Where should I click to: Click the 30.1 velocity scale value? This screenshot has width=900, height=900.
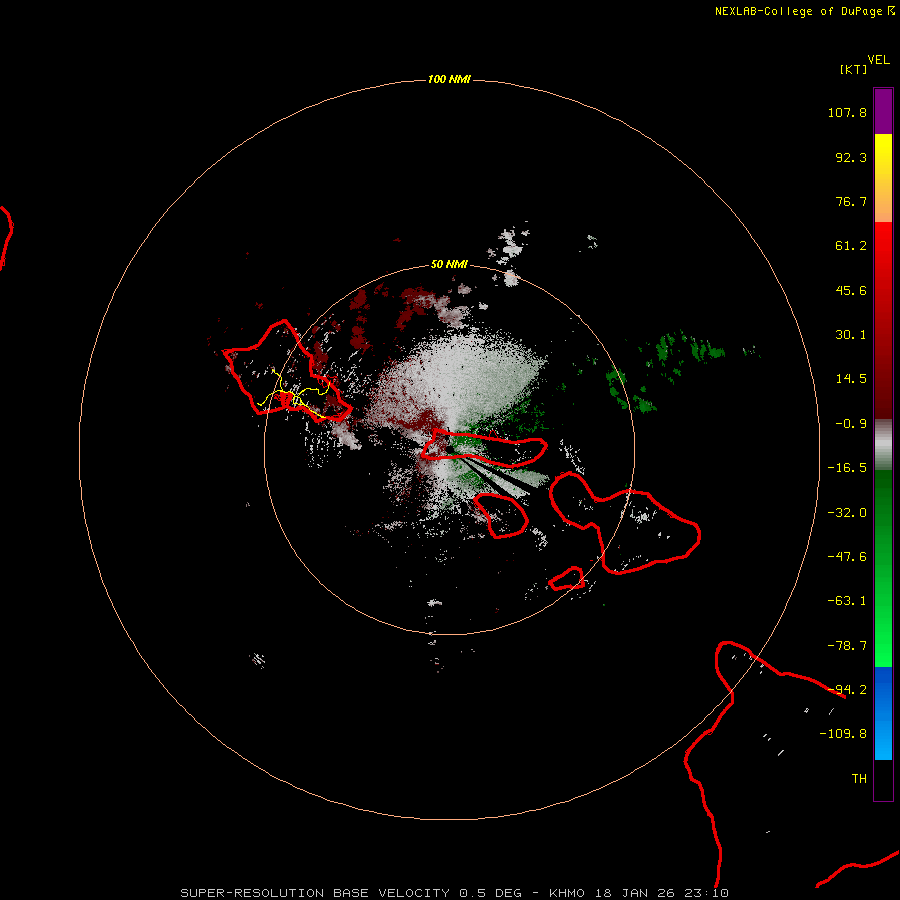pyautogui.click(x=851, y=335)
